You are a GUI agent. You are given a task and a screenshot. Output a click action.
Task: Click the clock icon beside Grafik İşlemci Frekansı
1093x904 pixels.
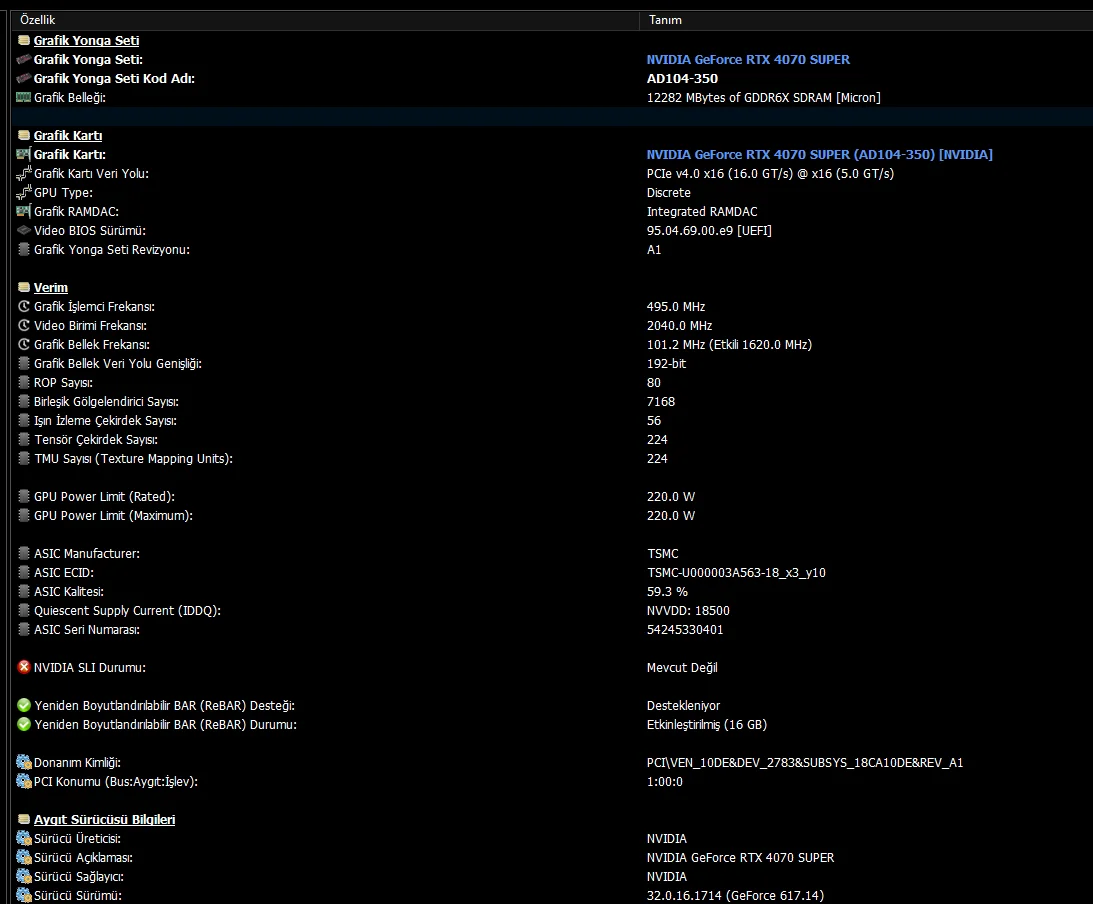(24, 306)
